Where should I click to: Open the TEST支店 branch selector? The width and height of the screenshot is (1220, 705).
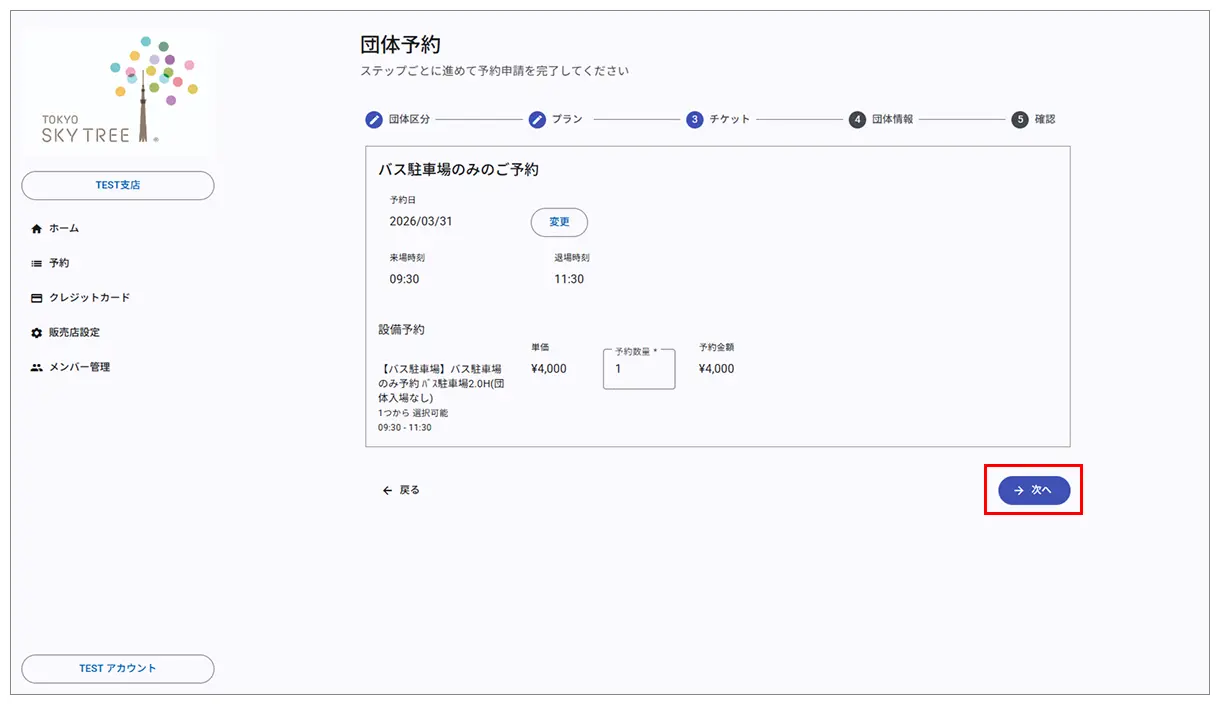point(117,185)
